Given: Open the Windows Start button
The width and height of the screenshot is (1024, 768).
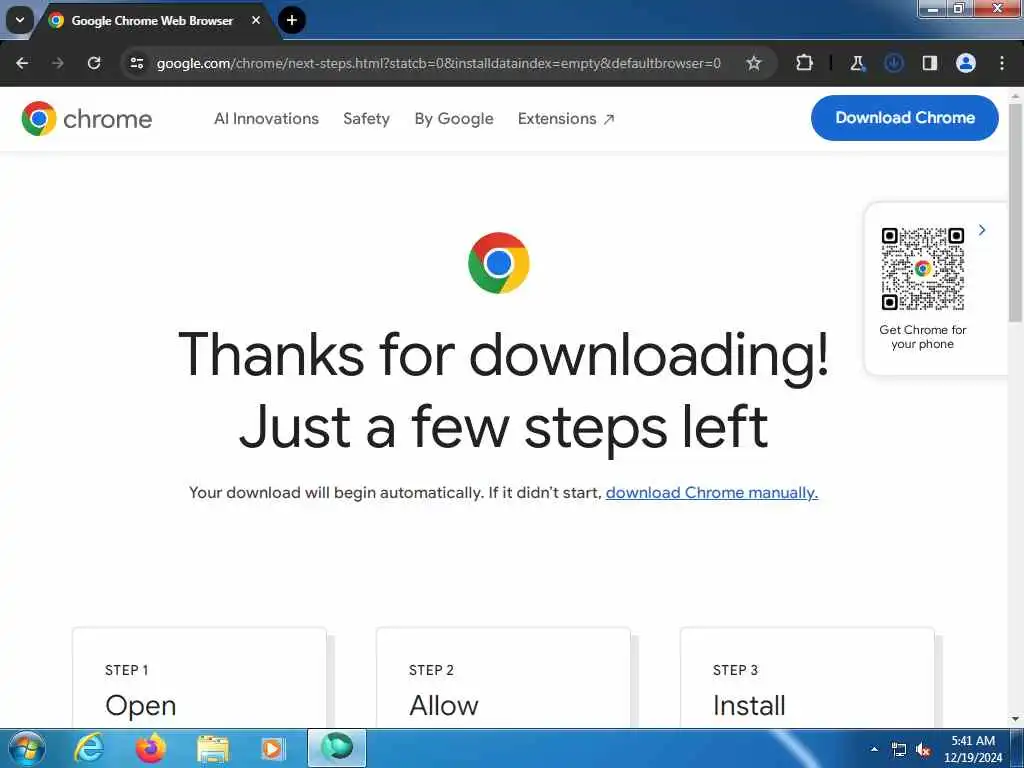Looking at the screenshot, I should pos(27,748).
